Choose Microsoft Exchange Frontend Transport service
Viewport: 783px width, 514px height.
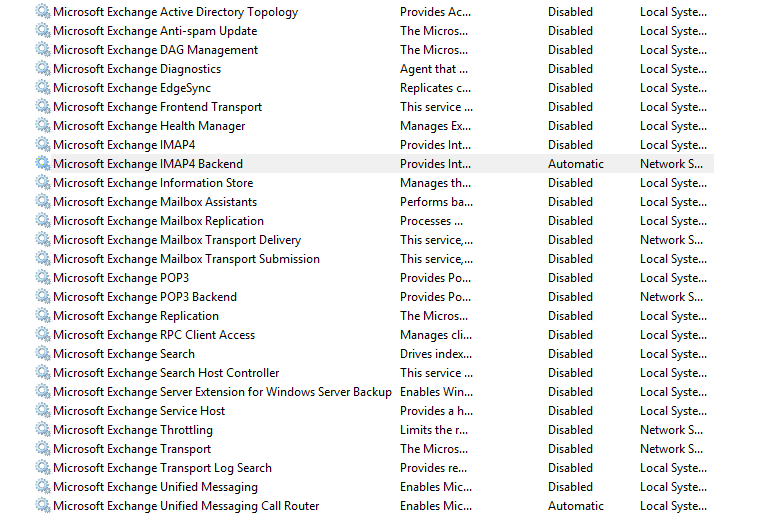[x=157, y=107]
